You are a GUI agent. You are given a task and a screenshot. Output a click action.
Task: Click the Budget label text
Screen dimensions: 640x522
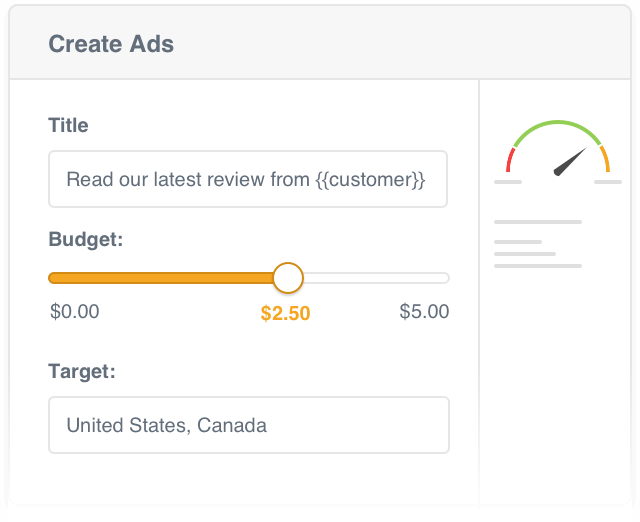pyautogui.click(x=85, y=240)
